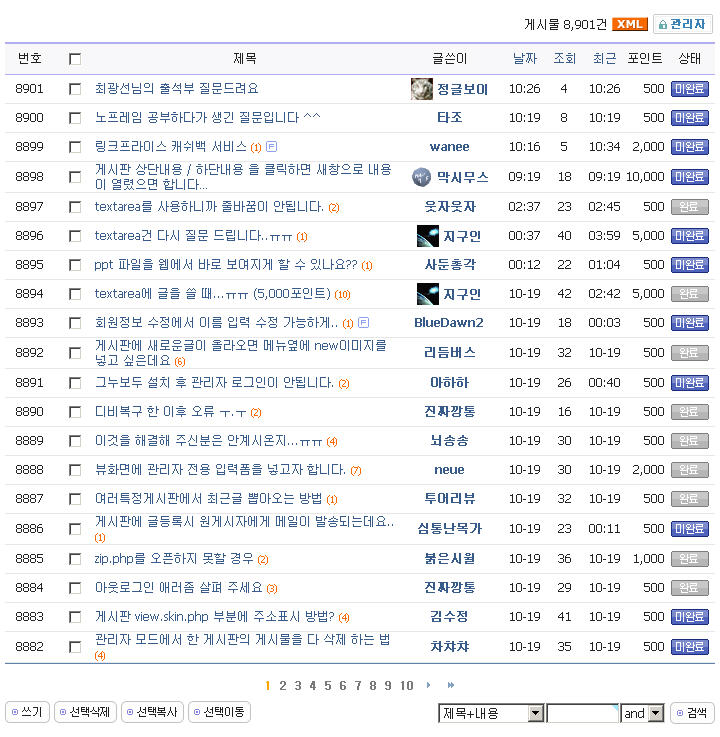Screen dimensions: 720x737
Task: Open post 'zip.php를 오픈하지 못할 경우'
Action: click(x=175, y=558)
